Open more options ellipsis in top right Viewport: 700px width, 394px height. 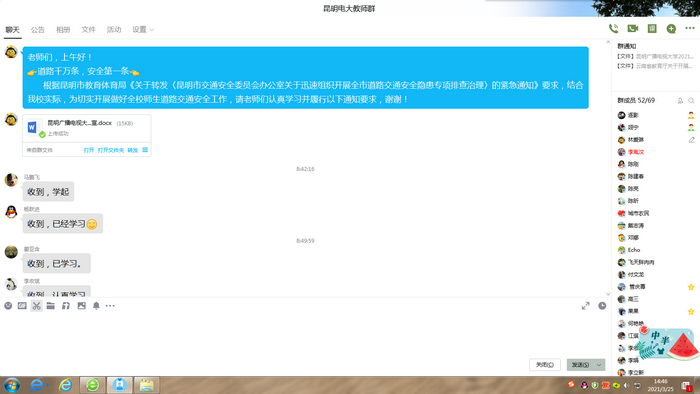click(690, 28)
